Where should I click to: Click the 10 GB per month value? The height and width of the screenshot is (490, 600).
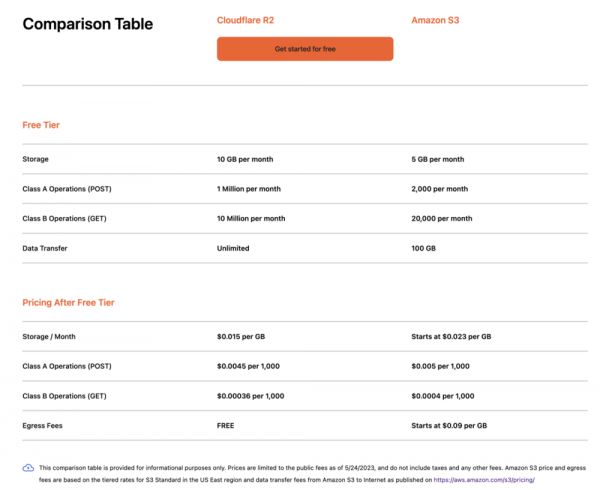pos(245,159)
